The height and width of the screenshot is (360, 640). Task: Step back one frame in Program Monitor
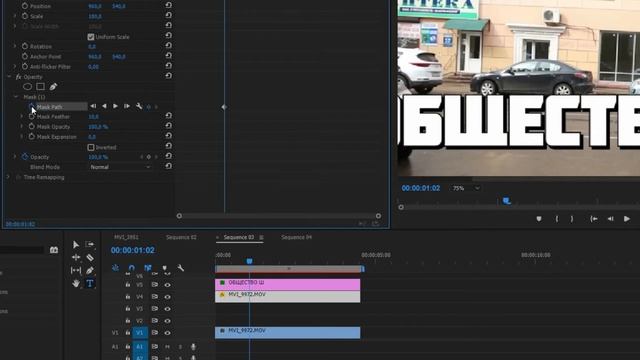(x=610, y=219)
